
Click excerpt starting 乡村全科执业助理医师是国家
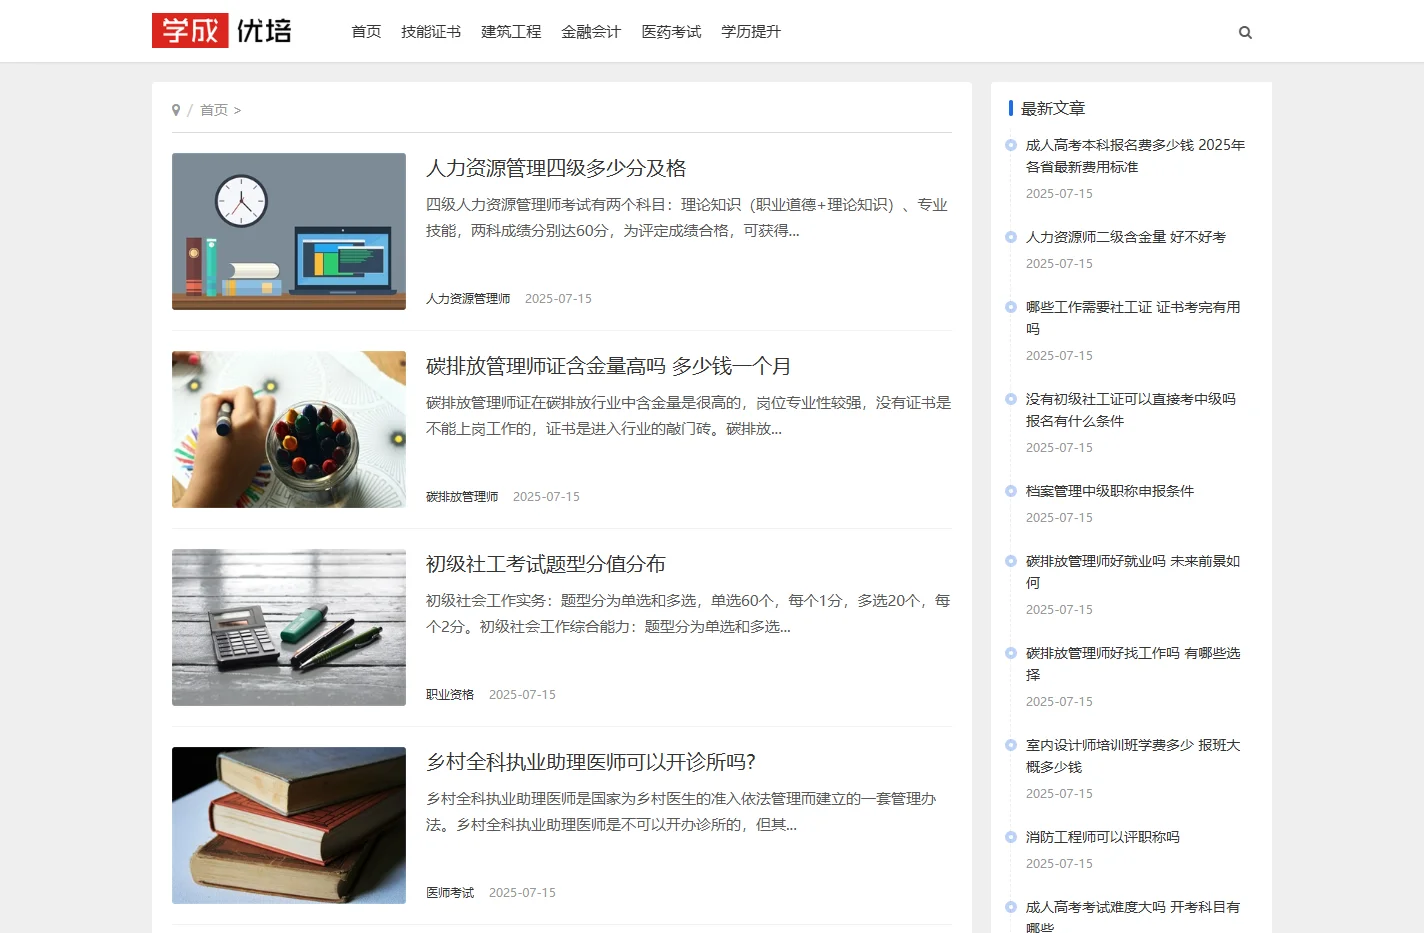click(682, 812)
